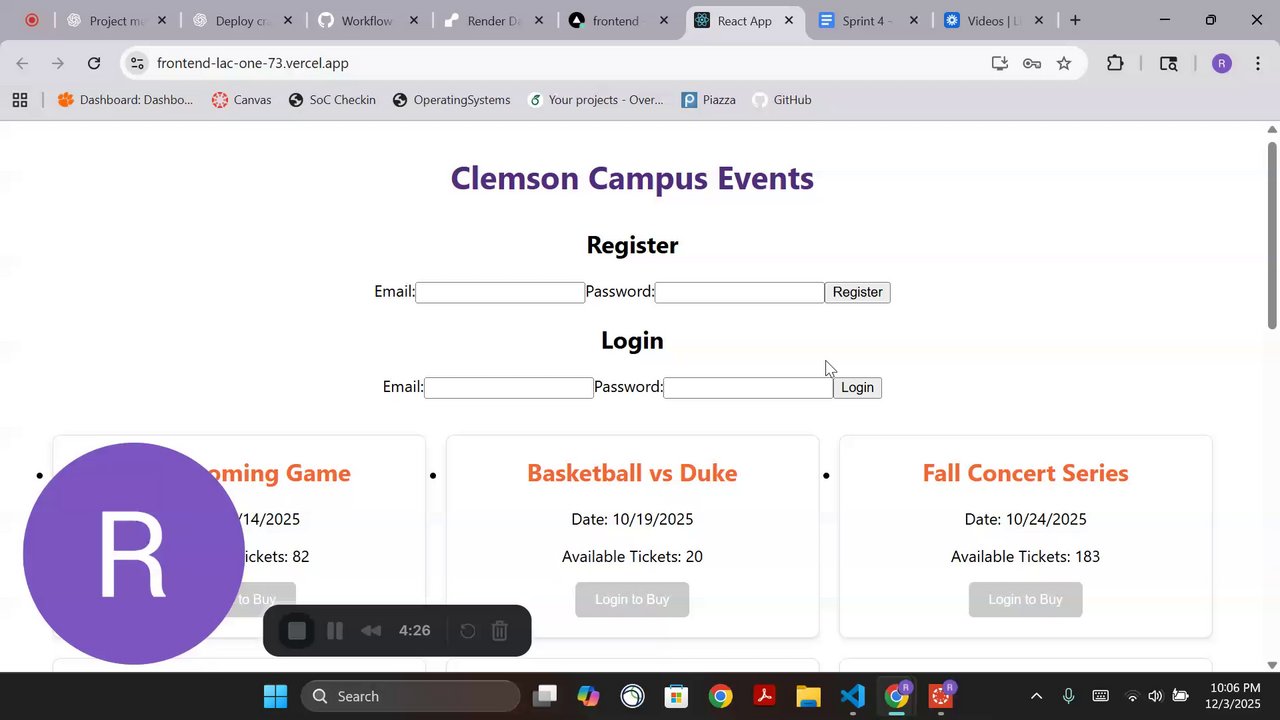Open the SoC Checkin bookmark

point(332,100)
